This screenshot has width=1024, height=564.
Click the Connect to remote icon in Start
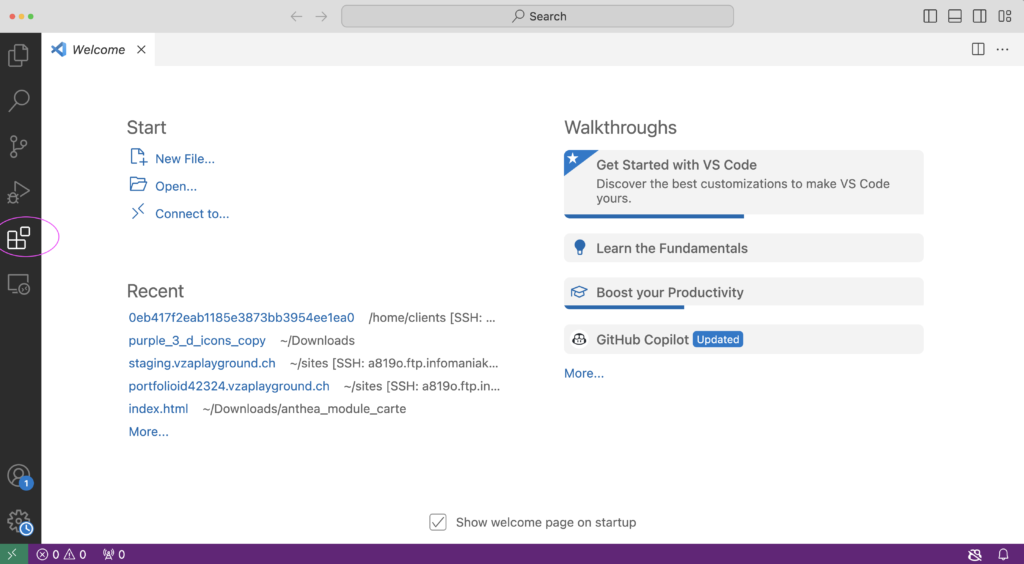point(138,212)
